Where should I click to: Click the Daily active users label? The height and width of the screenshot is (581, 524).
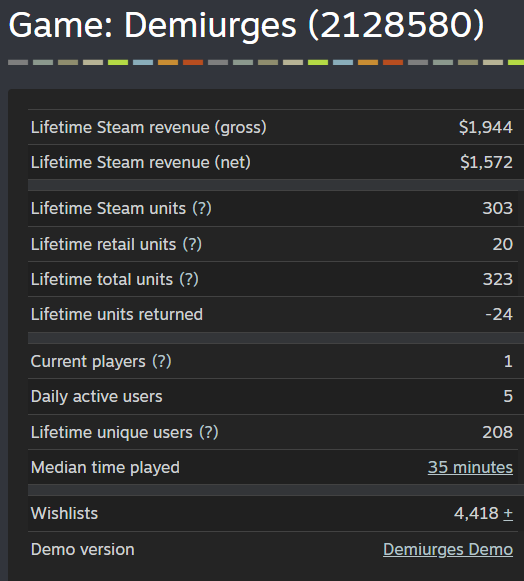[x=97, y=396]
